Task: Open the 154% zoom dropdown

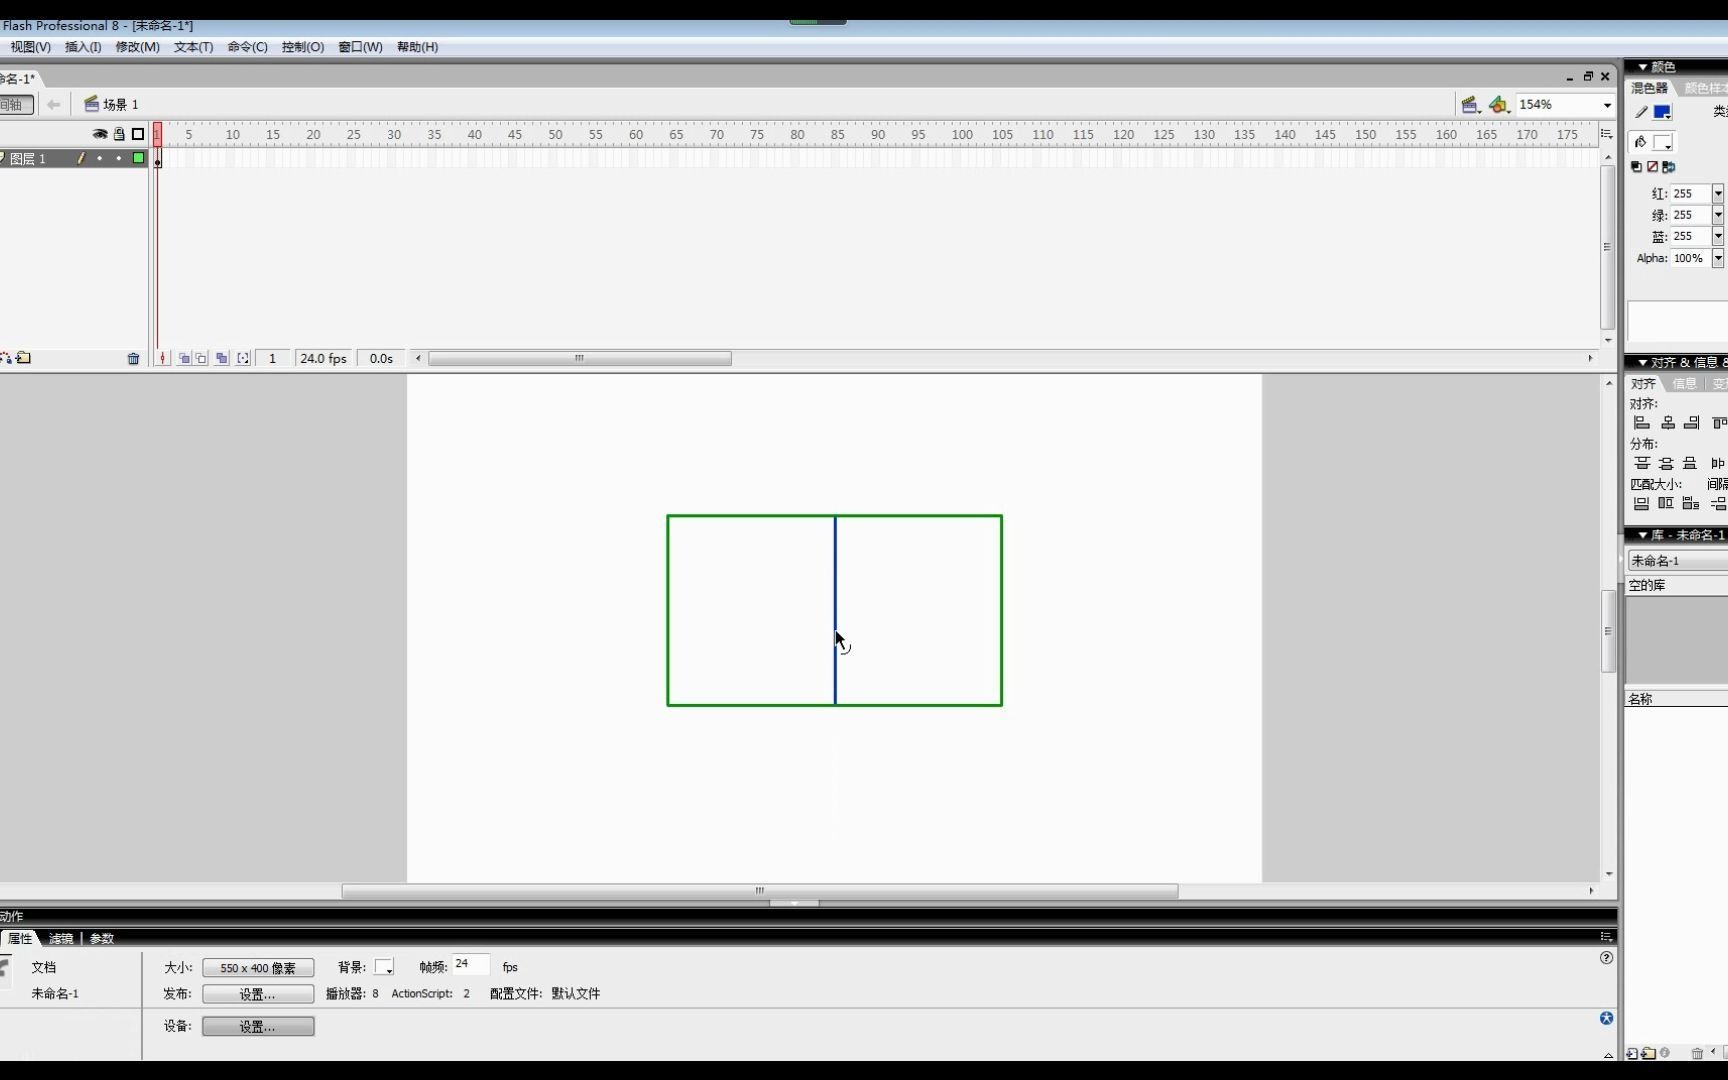Action: point(1607,105)
